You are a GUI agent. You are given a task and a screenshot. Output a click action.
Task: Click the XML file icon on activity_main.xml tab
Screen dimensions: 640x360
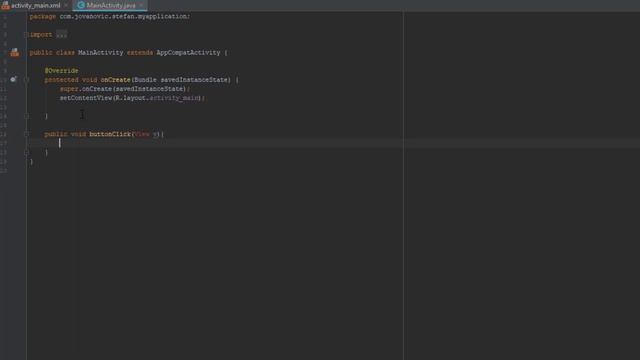(5, 5)
